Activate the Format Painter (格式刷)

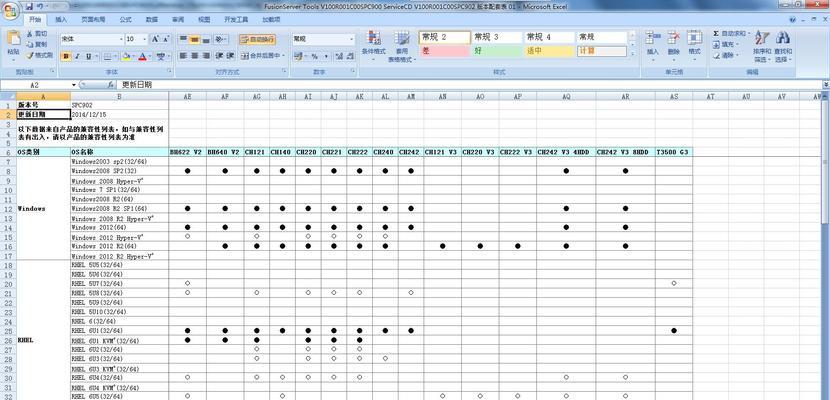click(40, 55)
